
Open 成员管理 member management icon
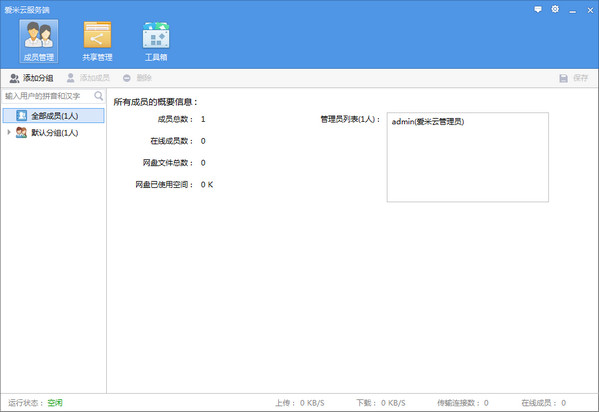(39, 41)
